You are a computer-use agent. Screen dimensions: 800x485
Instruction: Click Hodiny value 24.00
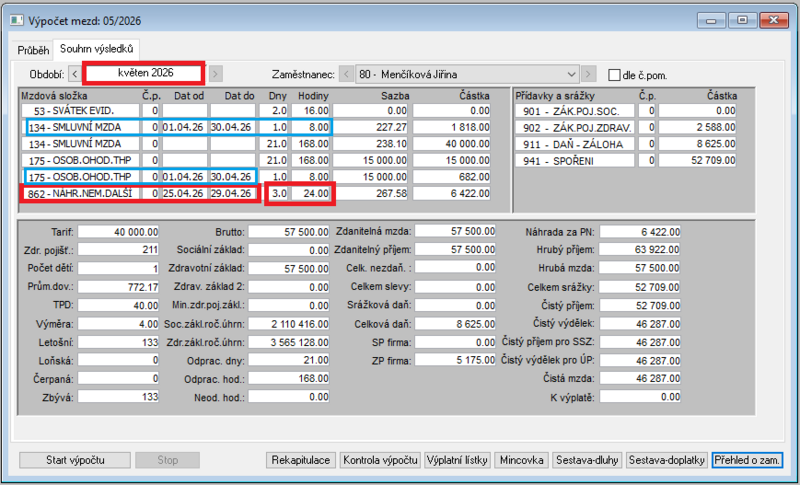point(311,193)
